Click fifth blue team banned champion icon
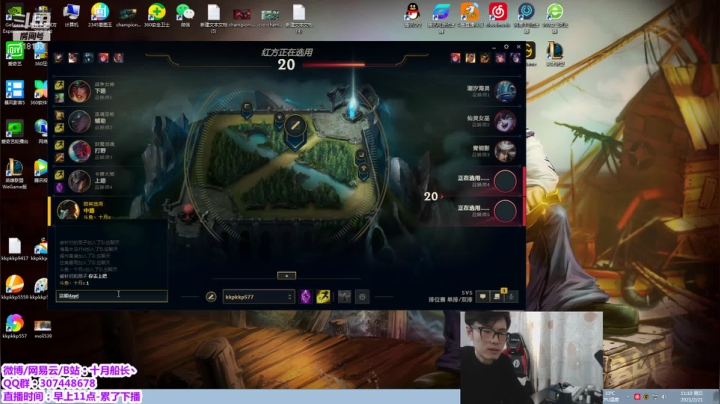 click(118, 57)
